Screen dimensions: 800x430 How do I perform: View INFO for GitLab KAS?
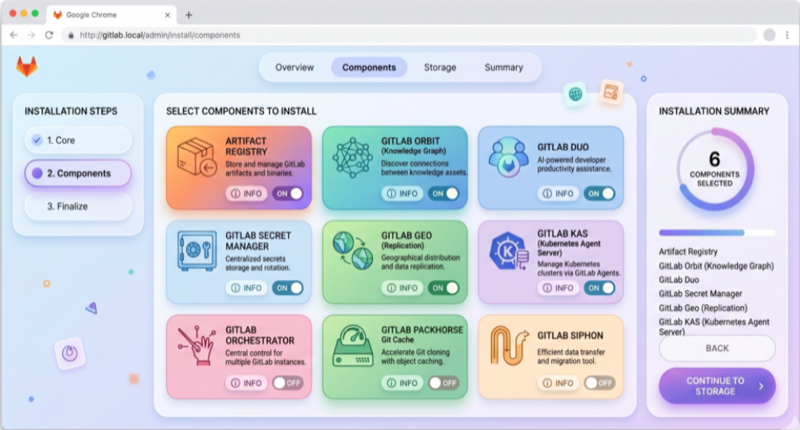558,288
